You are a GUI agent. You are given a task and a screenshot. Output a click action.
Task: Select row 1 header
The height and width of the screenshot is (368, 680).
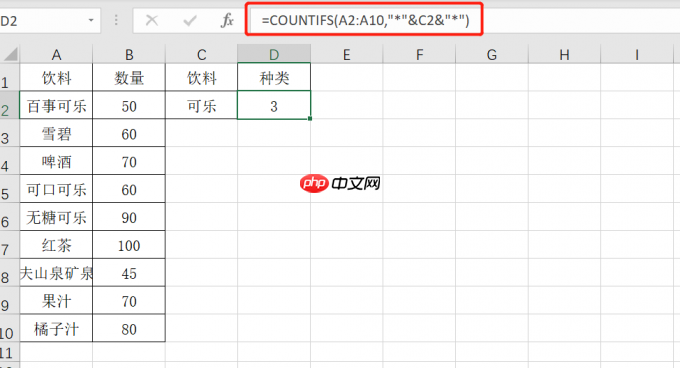coord(10,78)
